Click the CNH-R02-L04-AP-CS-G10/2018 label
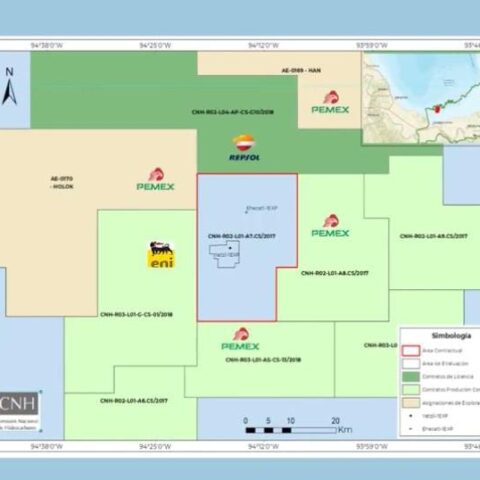 pos(233,112)
